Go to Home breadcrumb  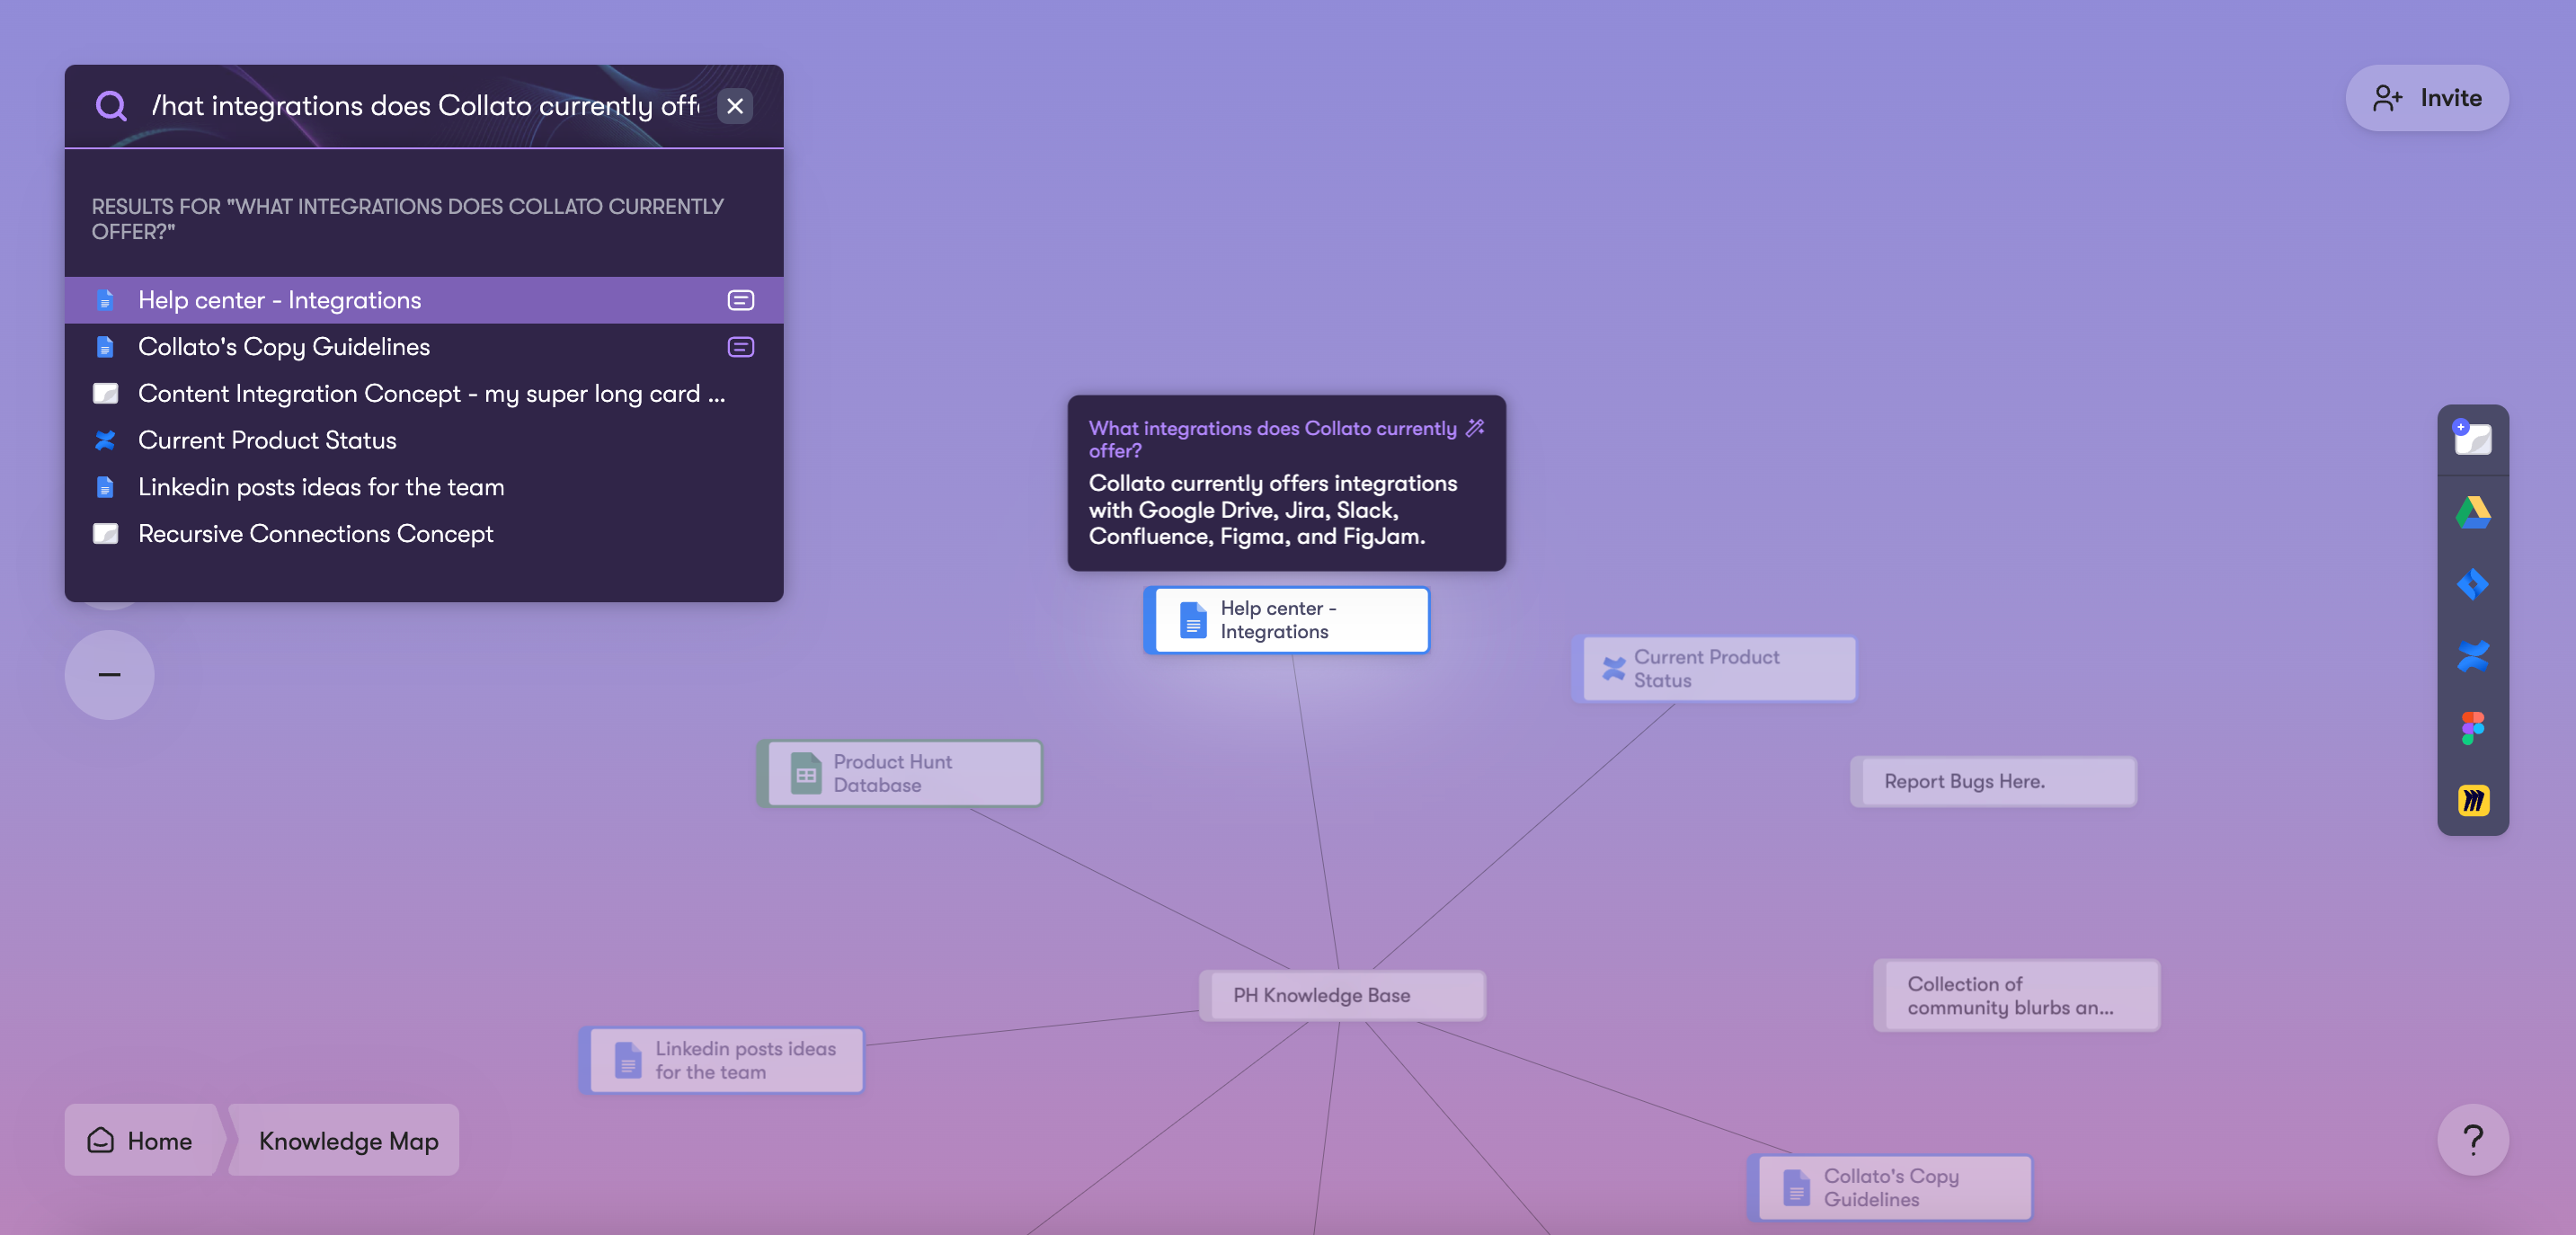(141, 1140)
